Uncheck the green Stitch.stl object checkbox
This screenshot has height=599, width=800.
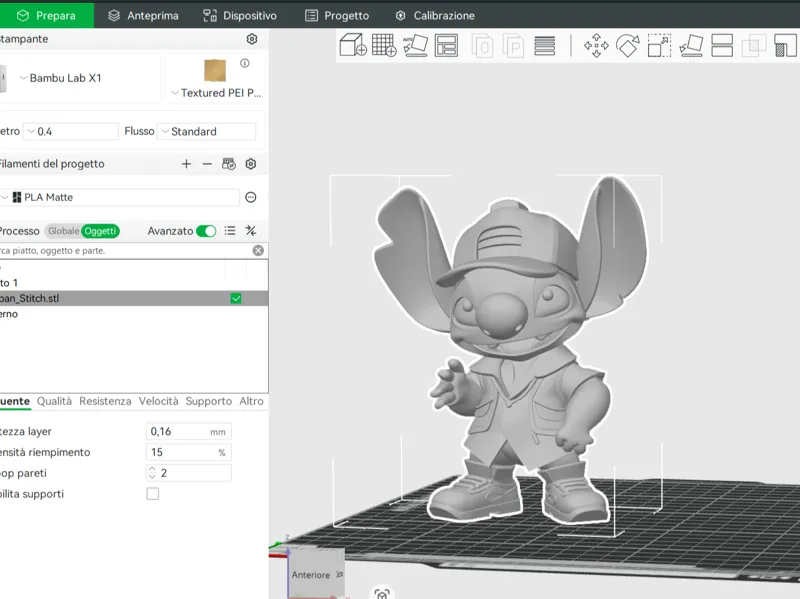pyautogui.click(x=236, y=298)
